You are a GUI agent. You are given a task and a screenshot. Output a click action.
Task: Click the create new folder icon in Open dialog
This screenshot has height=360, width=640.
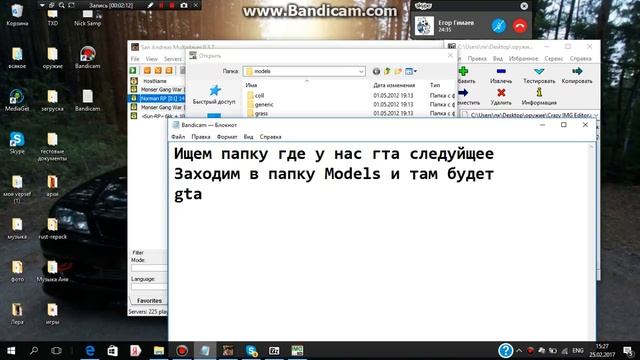pyautogui.click(x=398, y=71)
